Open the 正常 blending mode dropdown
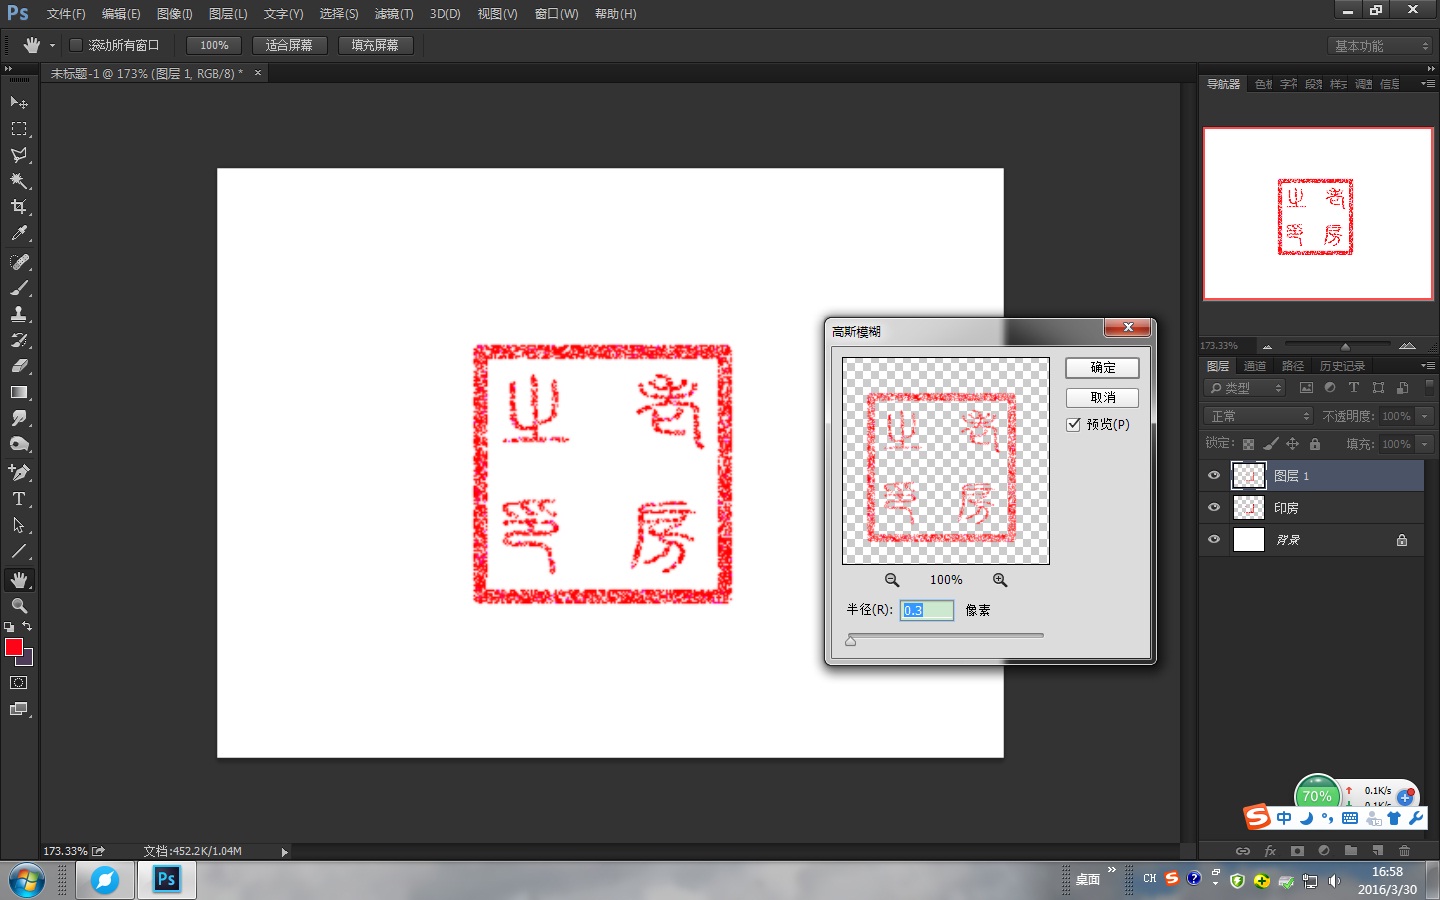Image resolution: width=1440 pixels, height=900 pixels. tap(1256, 415)
